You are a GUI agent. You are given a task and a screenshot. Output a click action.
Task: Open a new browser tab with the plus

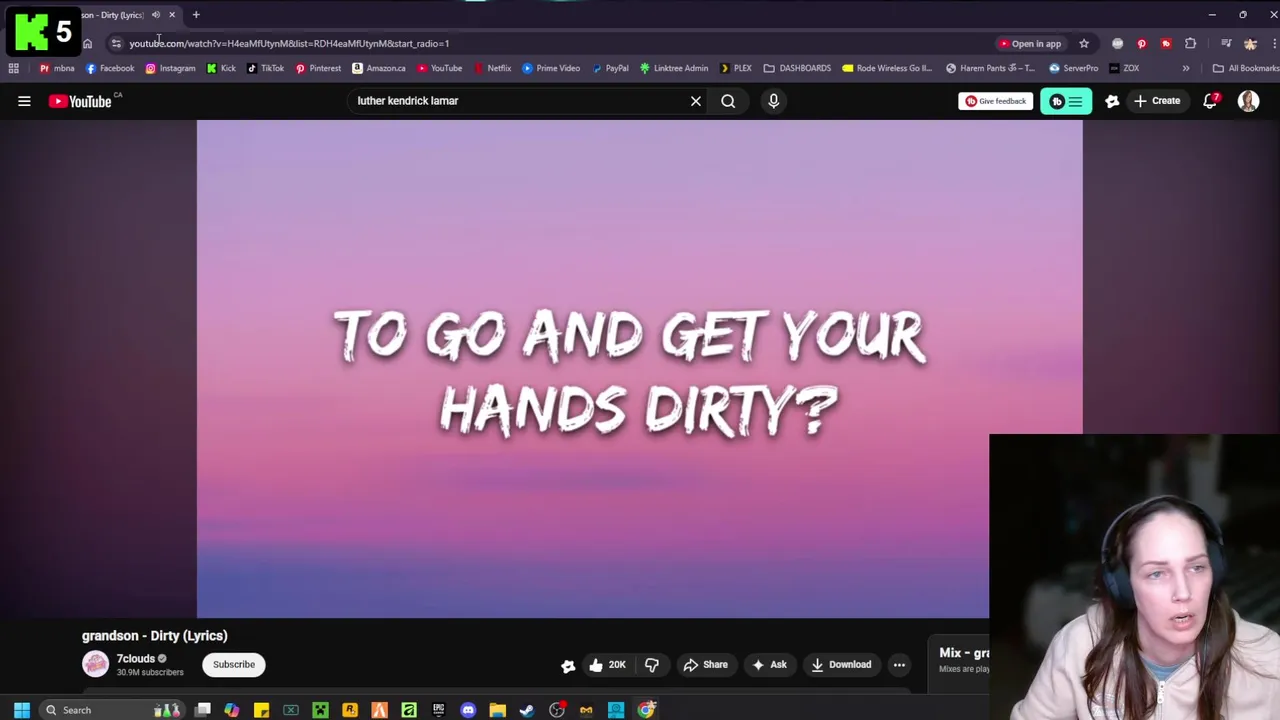(x=196, y=15)
